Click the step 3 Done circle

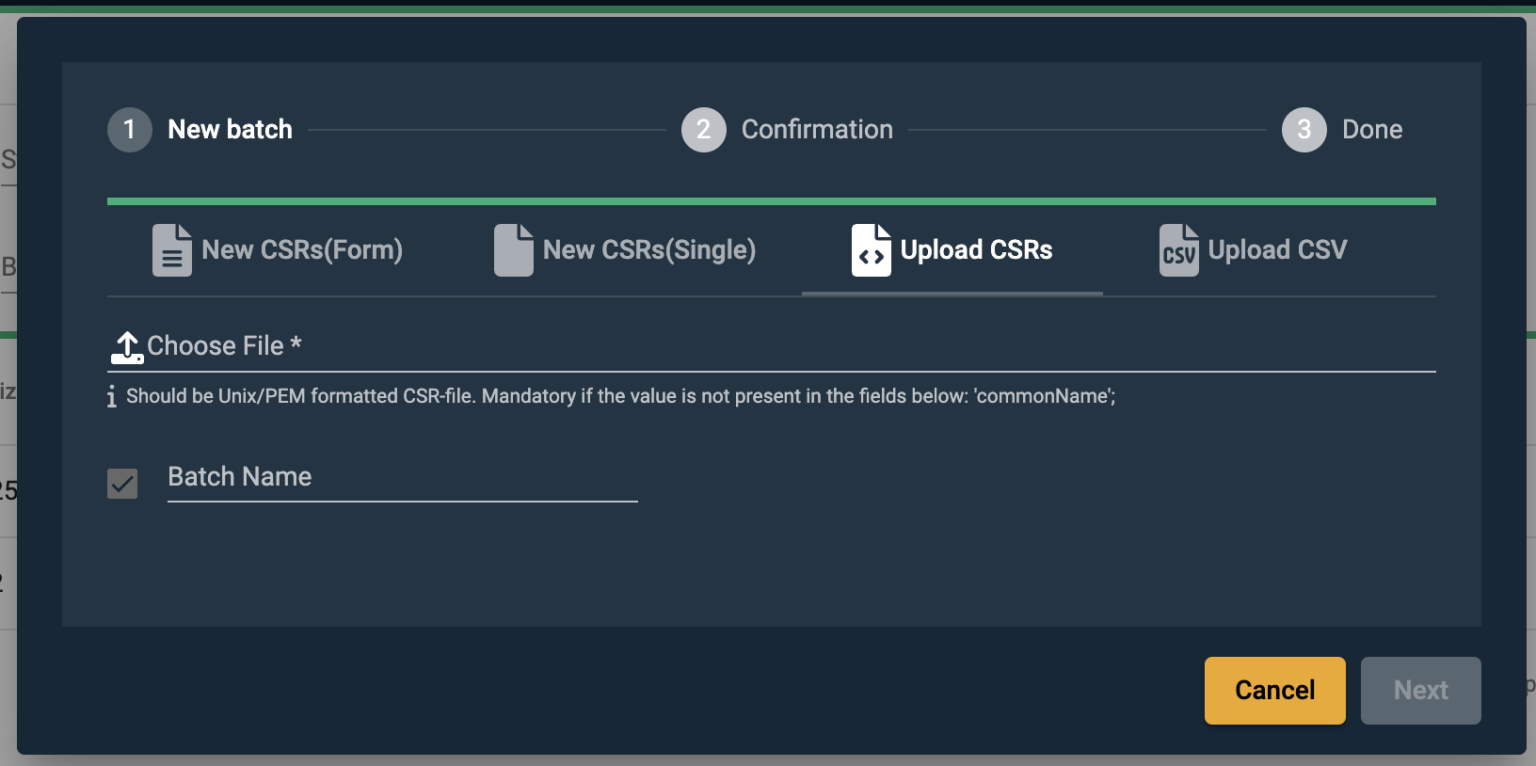[x=1304, y=129]
